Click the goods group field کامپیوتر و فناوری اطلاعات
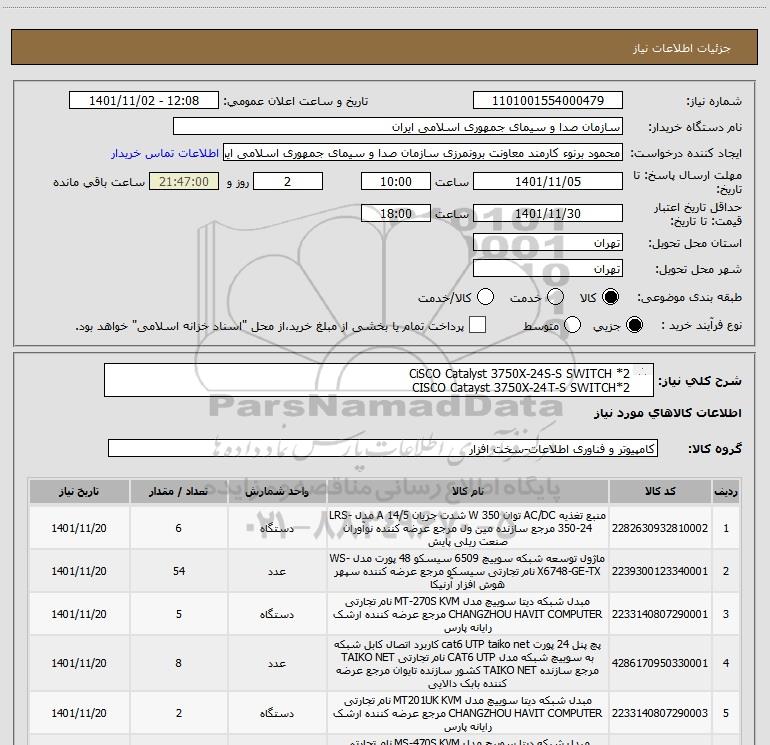Screen dimensions: 770x745 pyautogui.click(x=383, y=448)
